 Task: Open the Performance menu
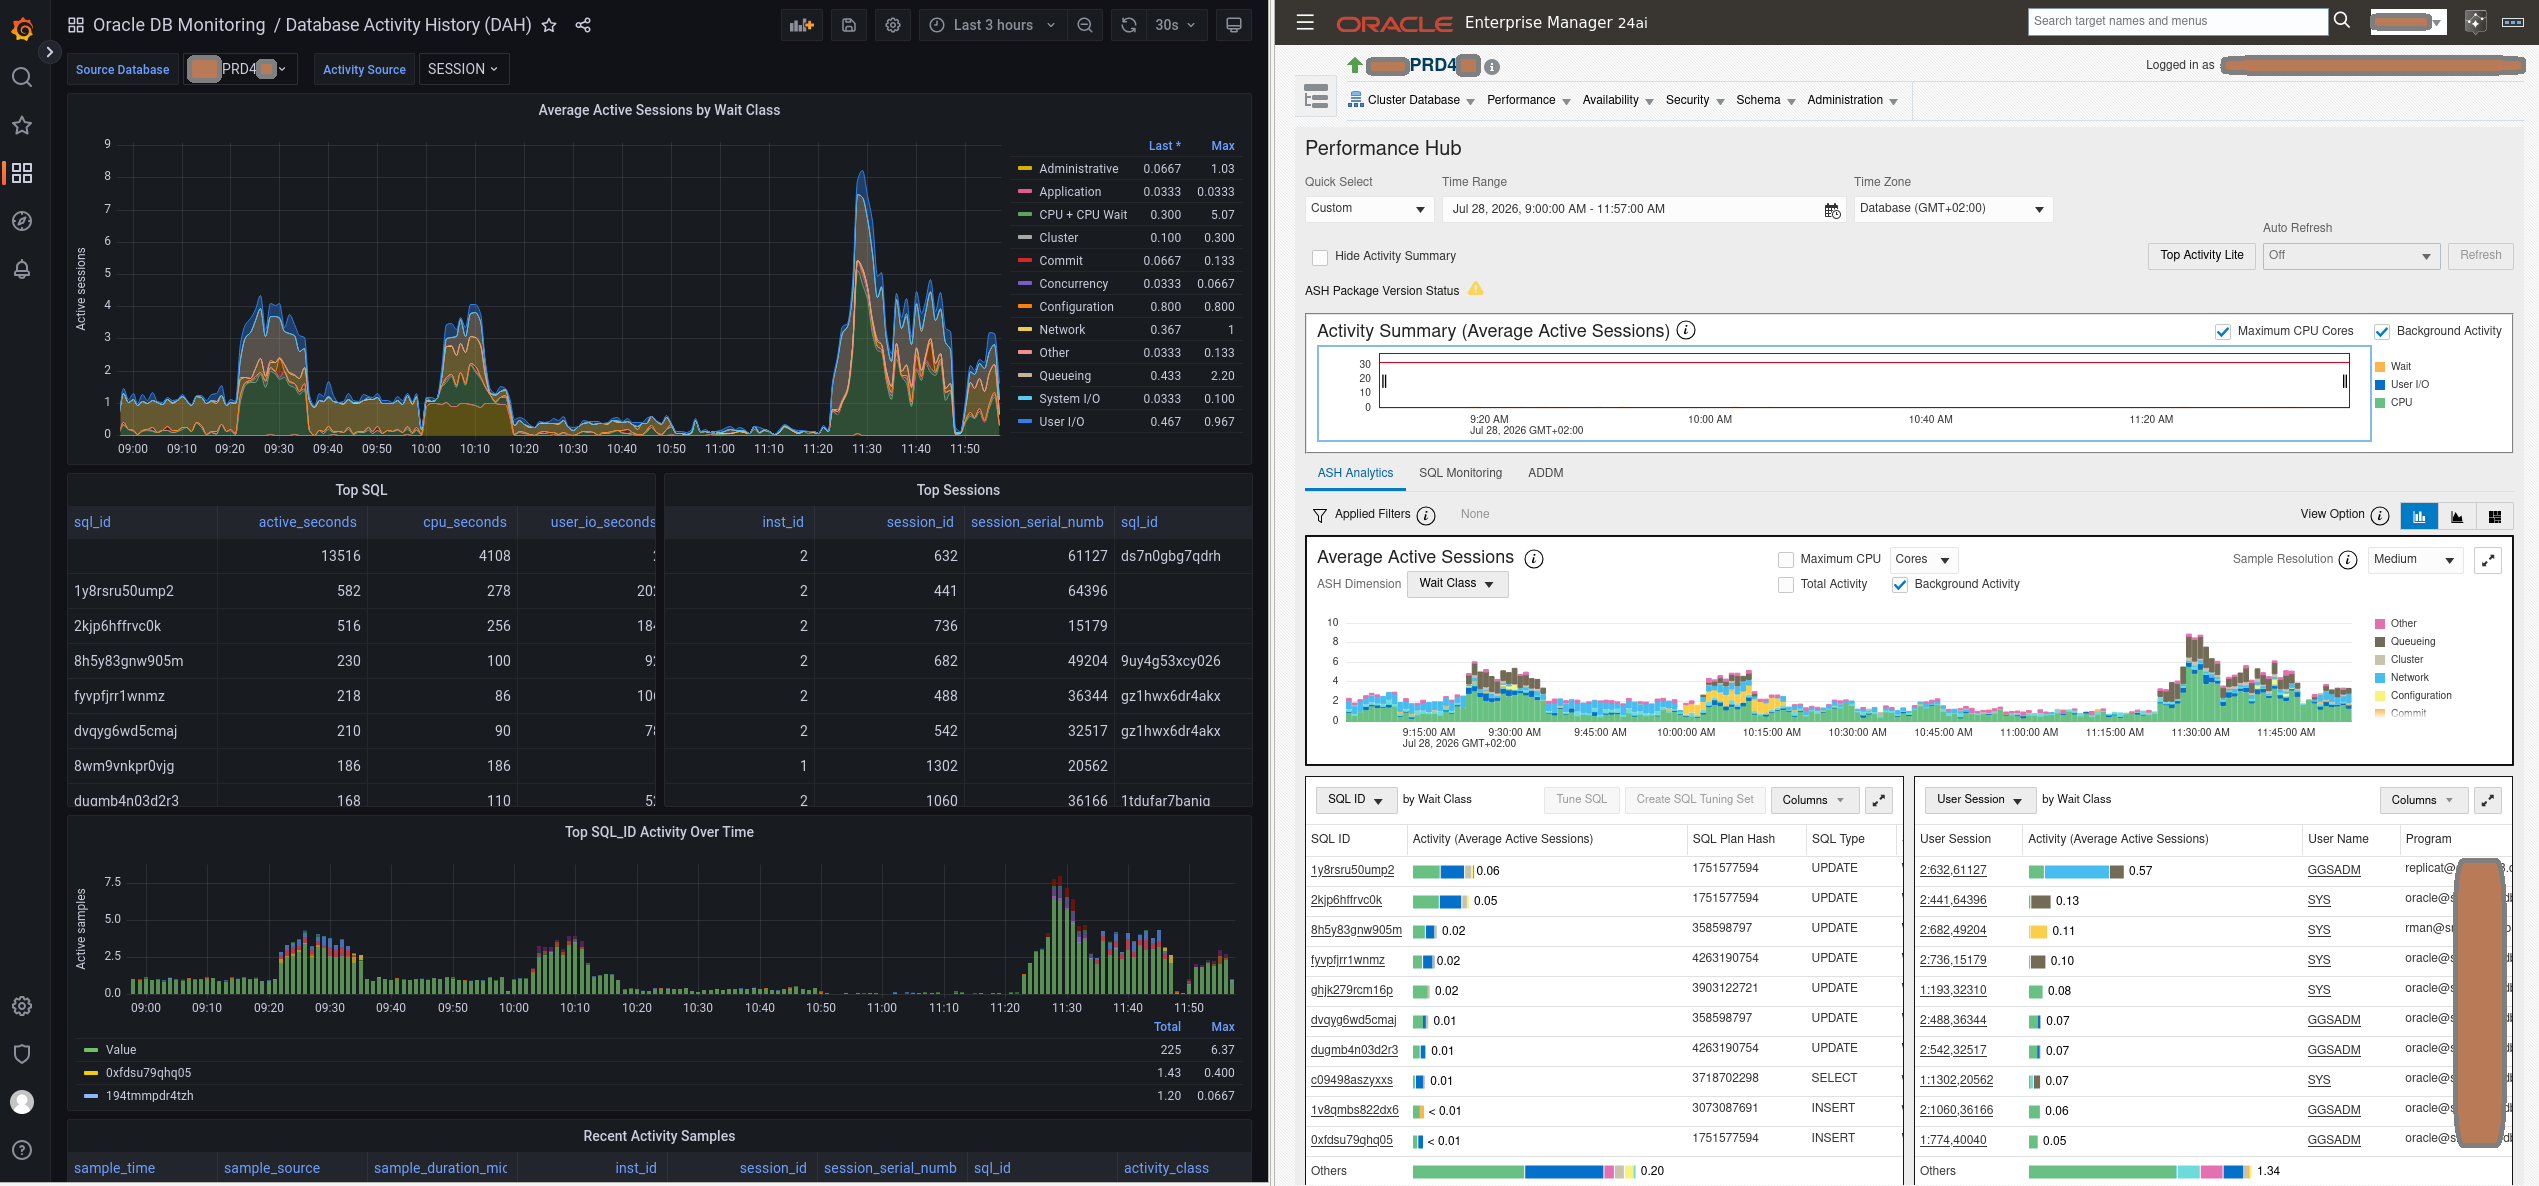1528,100
